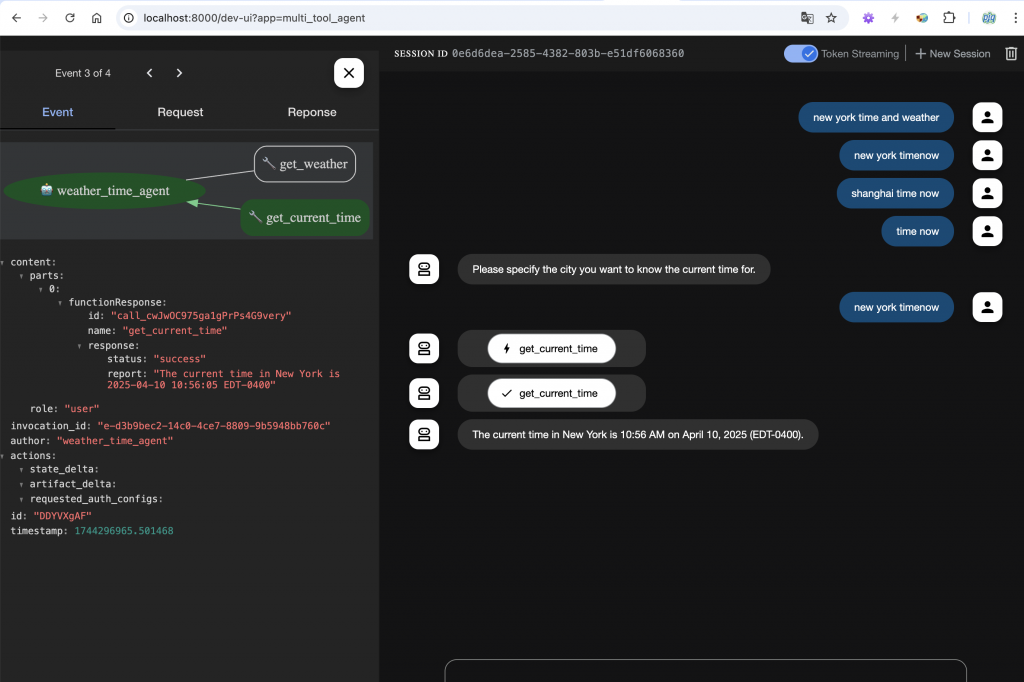Click the chat message input box
1024x682 pixels.
(x=705, y=670)
